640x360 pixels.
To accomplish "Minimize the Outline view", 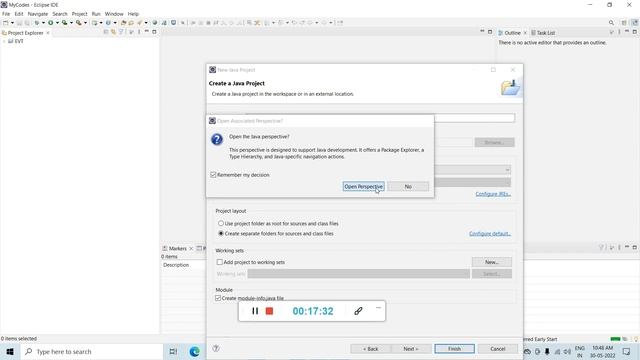I will point(627,31).
